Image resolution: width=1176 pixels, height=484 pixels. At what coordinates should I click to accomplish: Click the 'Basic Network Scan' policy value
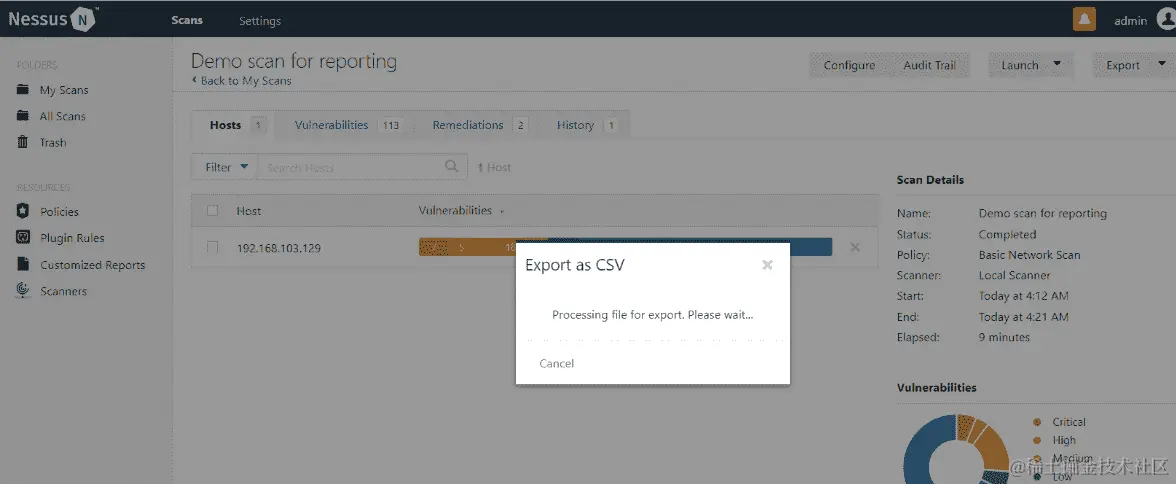point(1029,255)
